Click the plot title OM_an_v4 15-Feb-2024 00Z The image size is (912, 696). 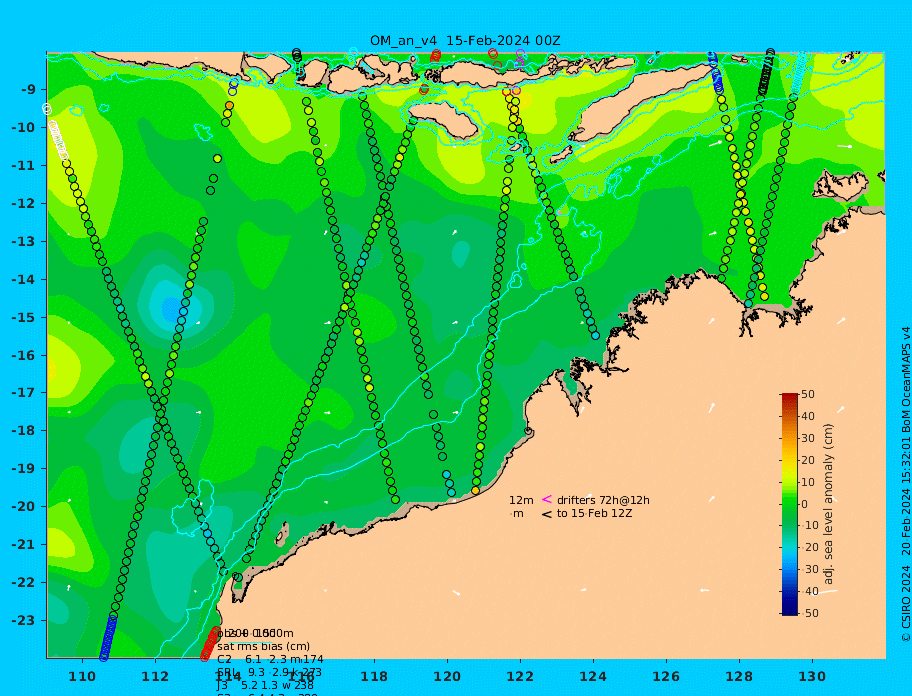click(x=465, y=41)
